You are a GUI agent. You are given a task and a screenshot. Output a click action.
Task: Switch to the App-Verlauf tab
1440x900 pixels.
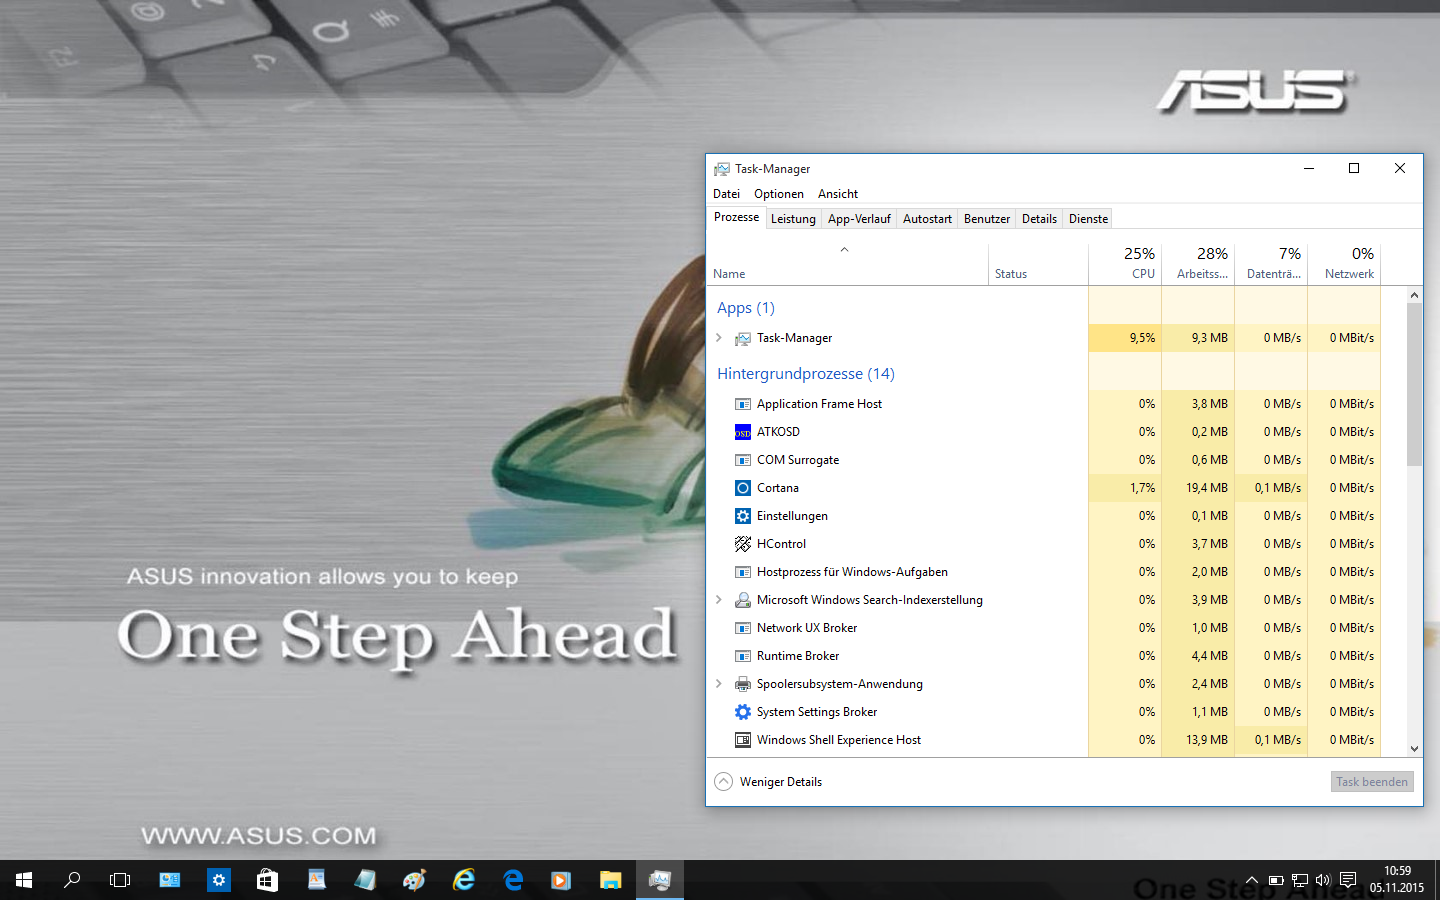[859, 219]
